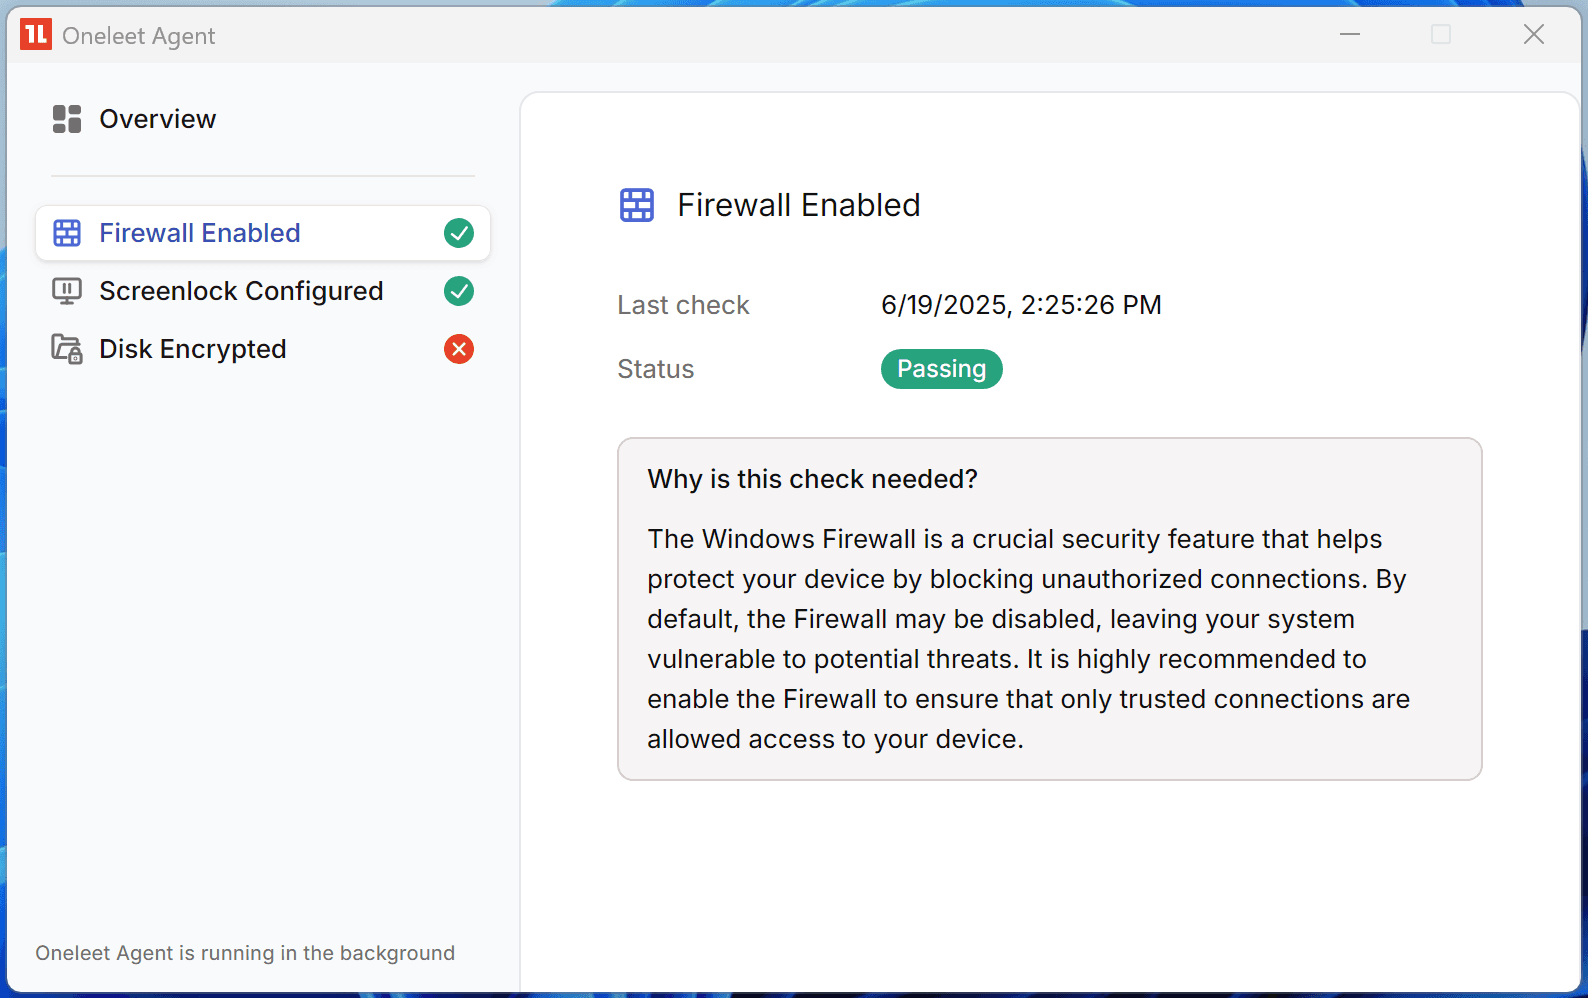Click the "running in the background" footer text

[x=245, y=953]
